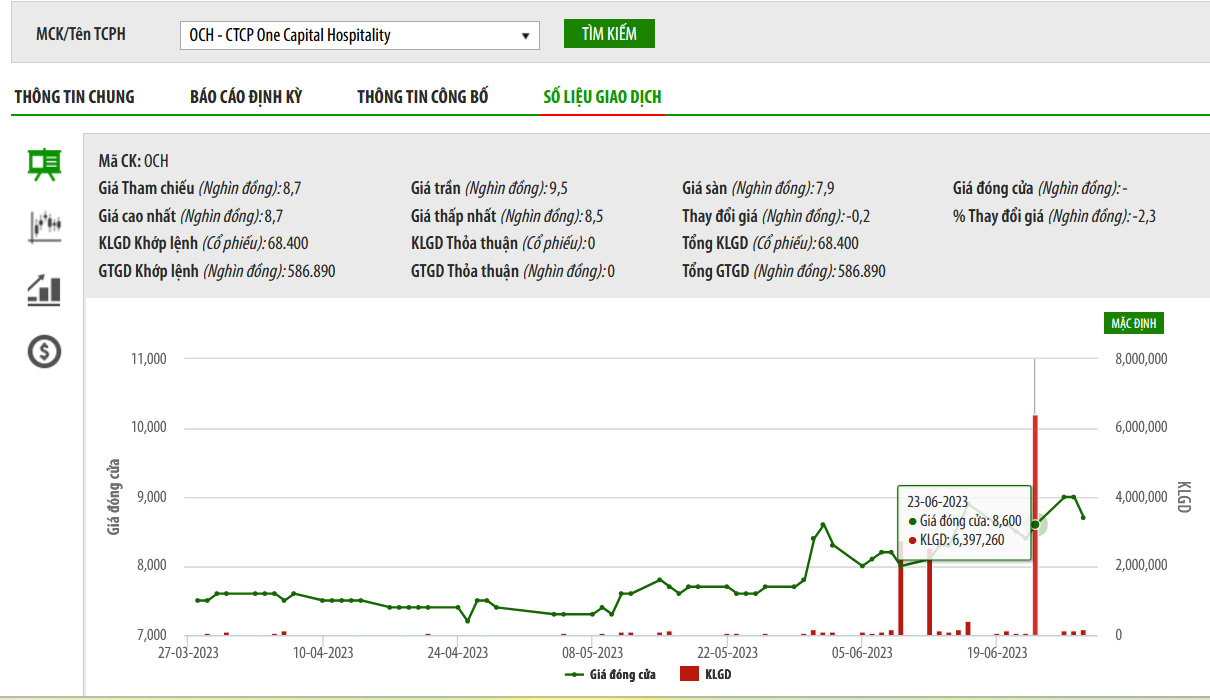Open the overview presentation board icon
The width and height of the screenshot is (1210, 700).
(44, 164)
